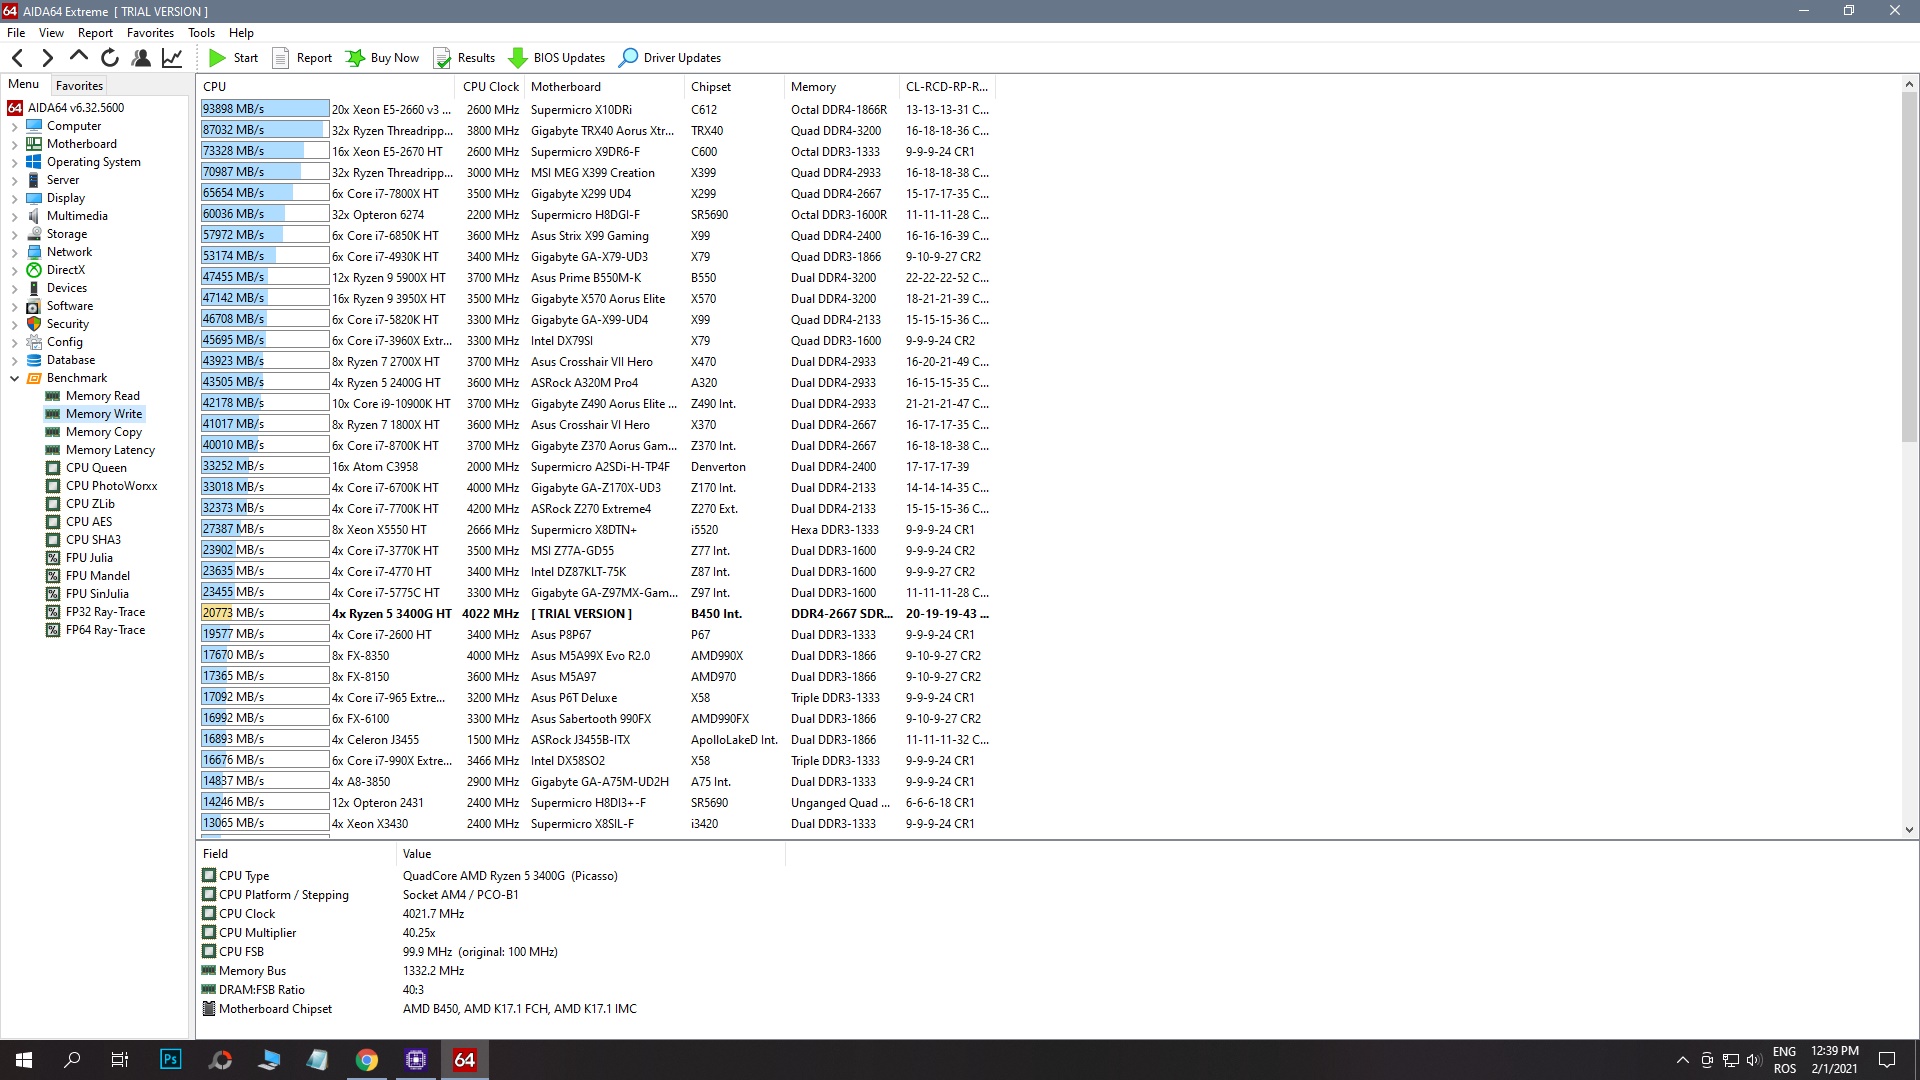
Task: Select FP32 Ray-Trace benchmark
Action: 105,612
